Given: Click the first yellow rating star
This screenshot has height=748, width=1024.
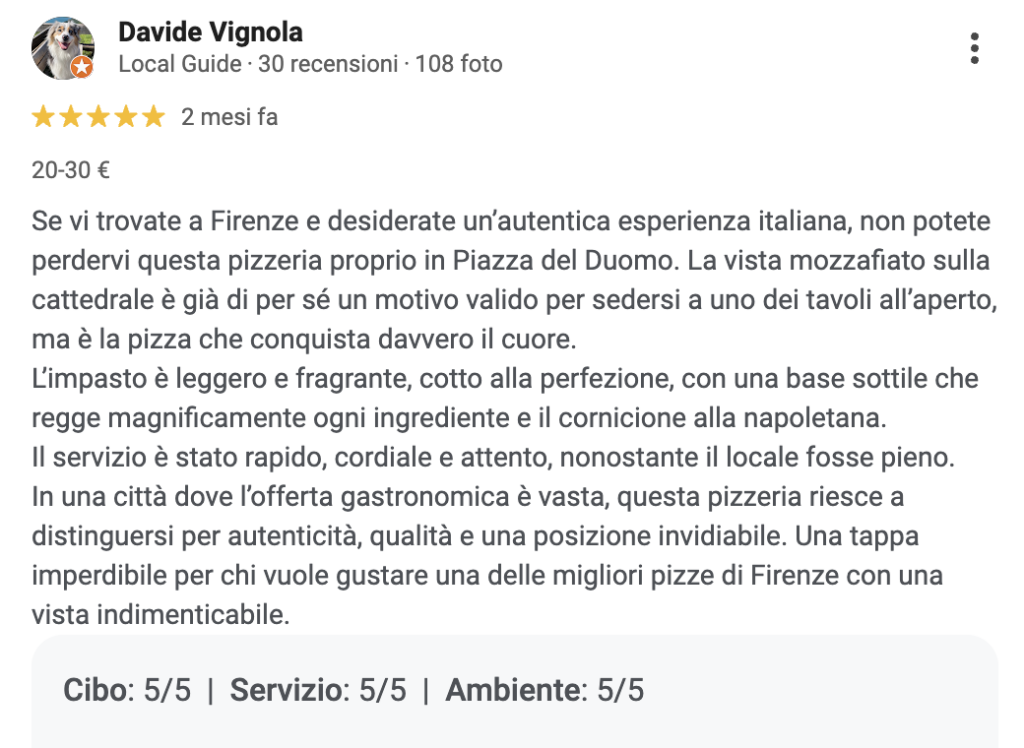Looking at the screenshot, I should (x=43, y=118).
